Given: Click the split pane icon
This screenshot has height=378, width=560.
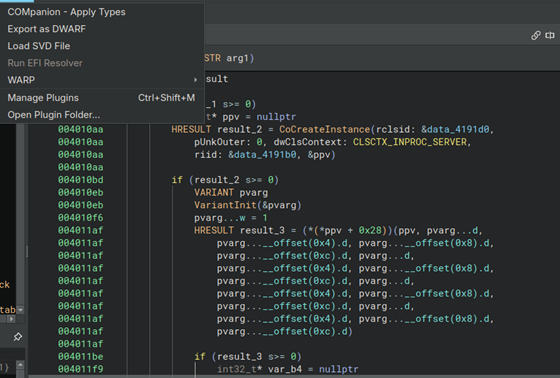Looking at the screenshot, I should (x=550, y=35).
